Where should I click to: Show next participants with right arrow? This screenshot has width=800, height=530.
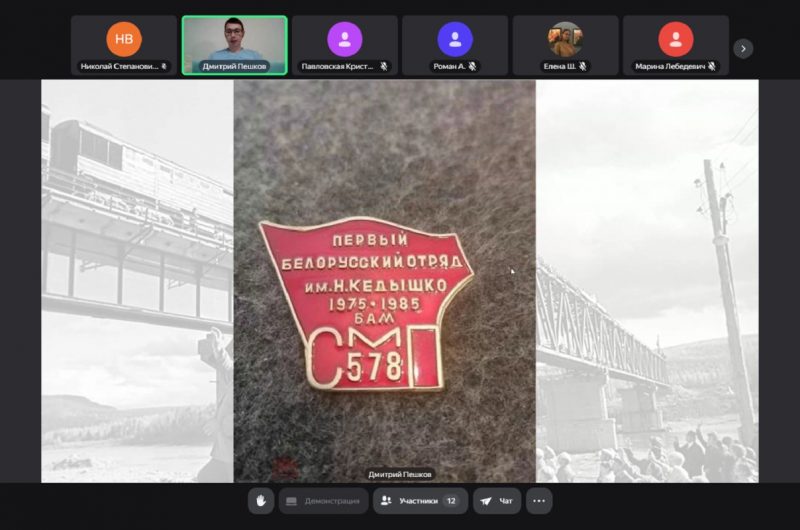(743, 48)
